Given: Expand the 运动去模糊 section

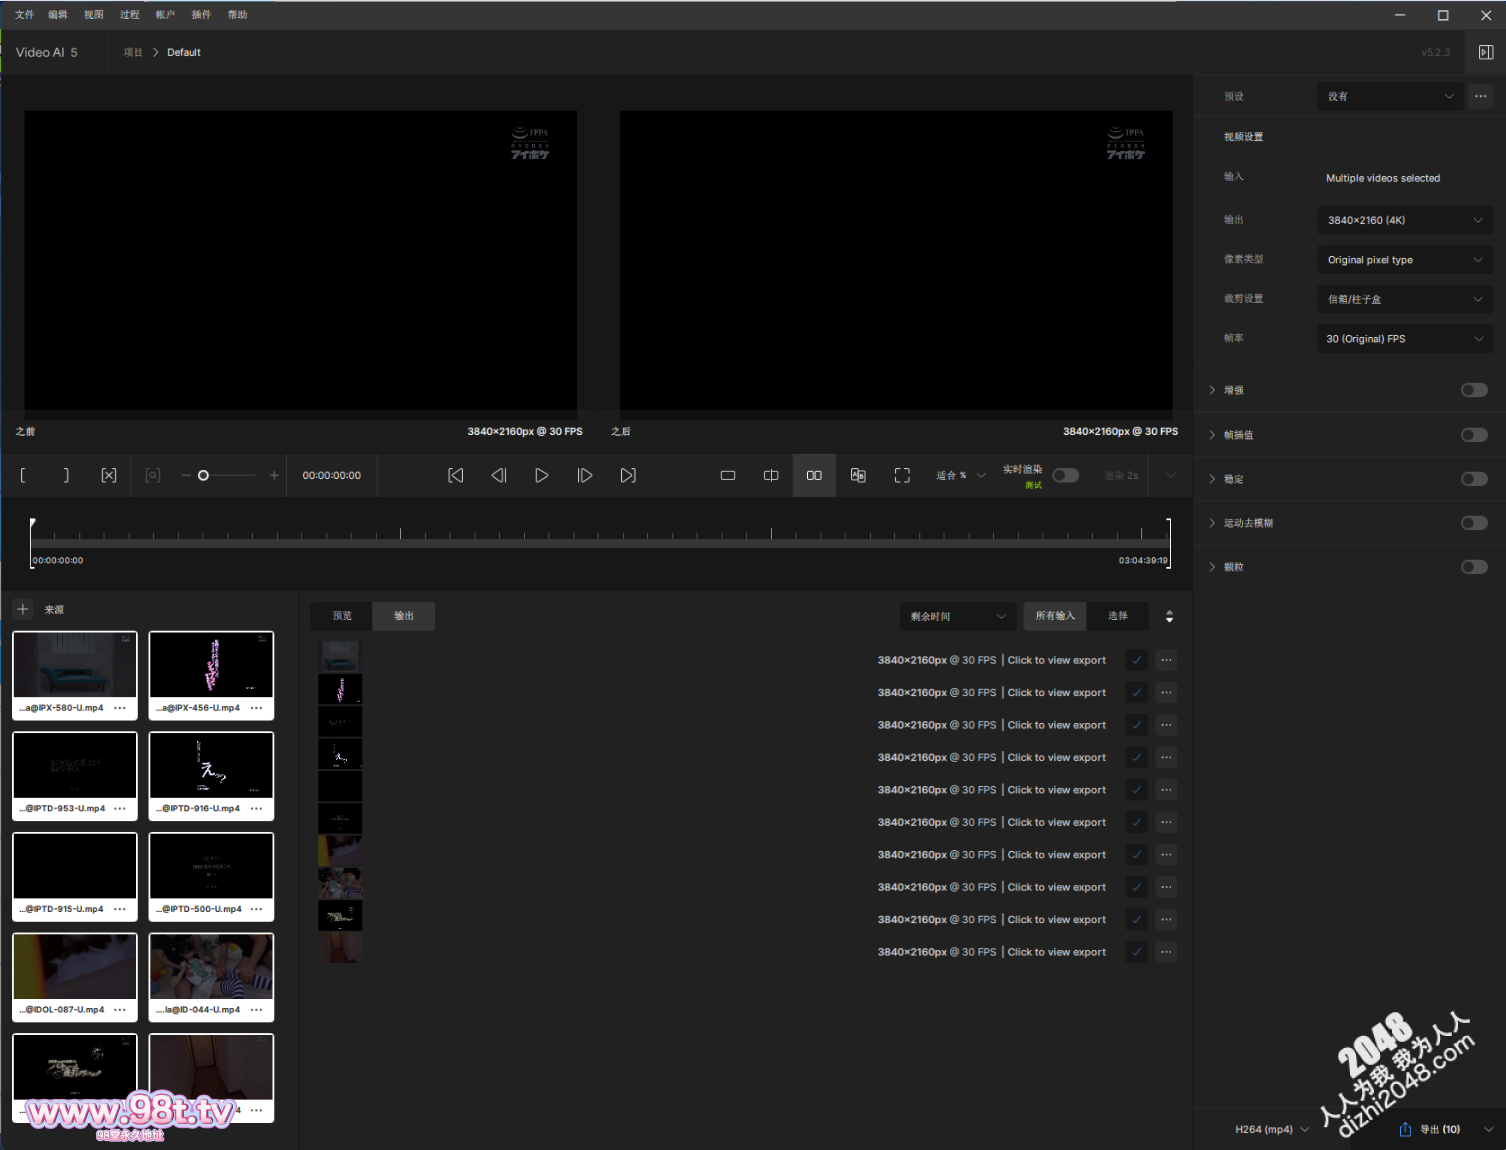Looking at the screenshot, I should coord(1212,523).
